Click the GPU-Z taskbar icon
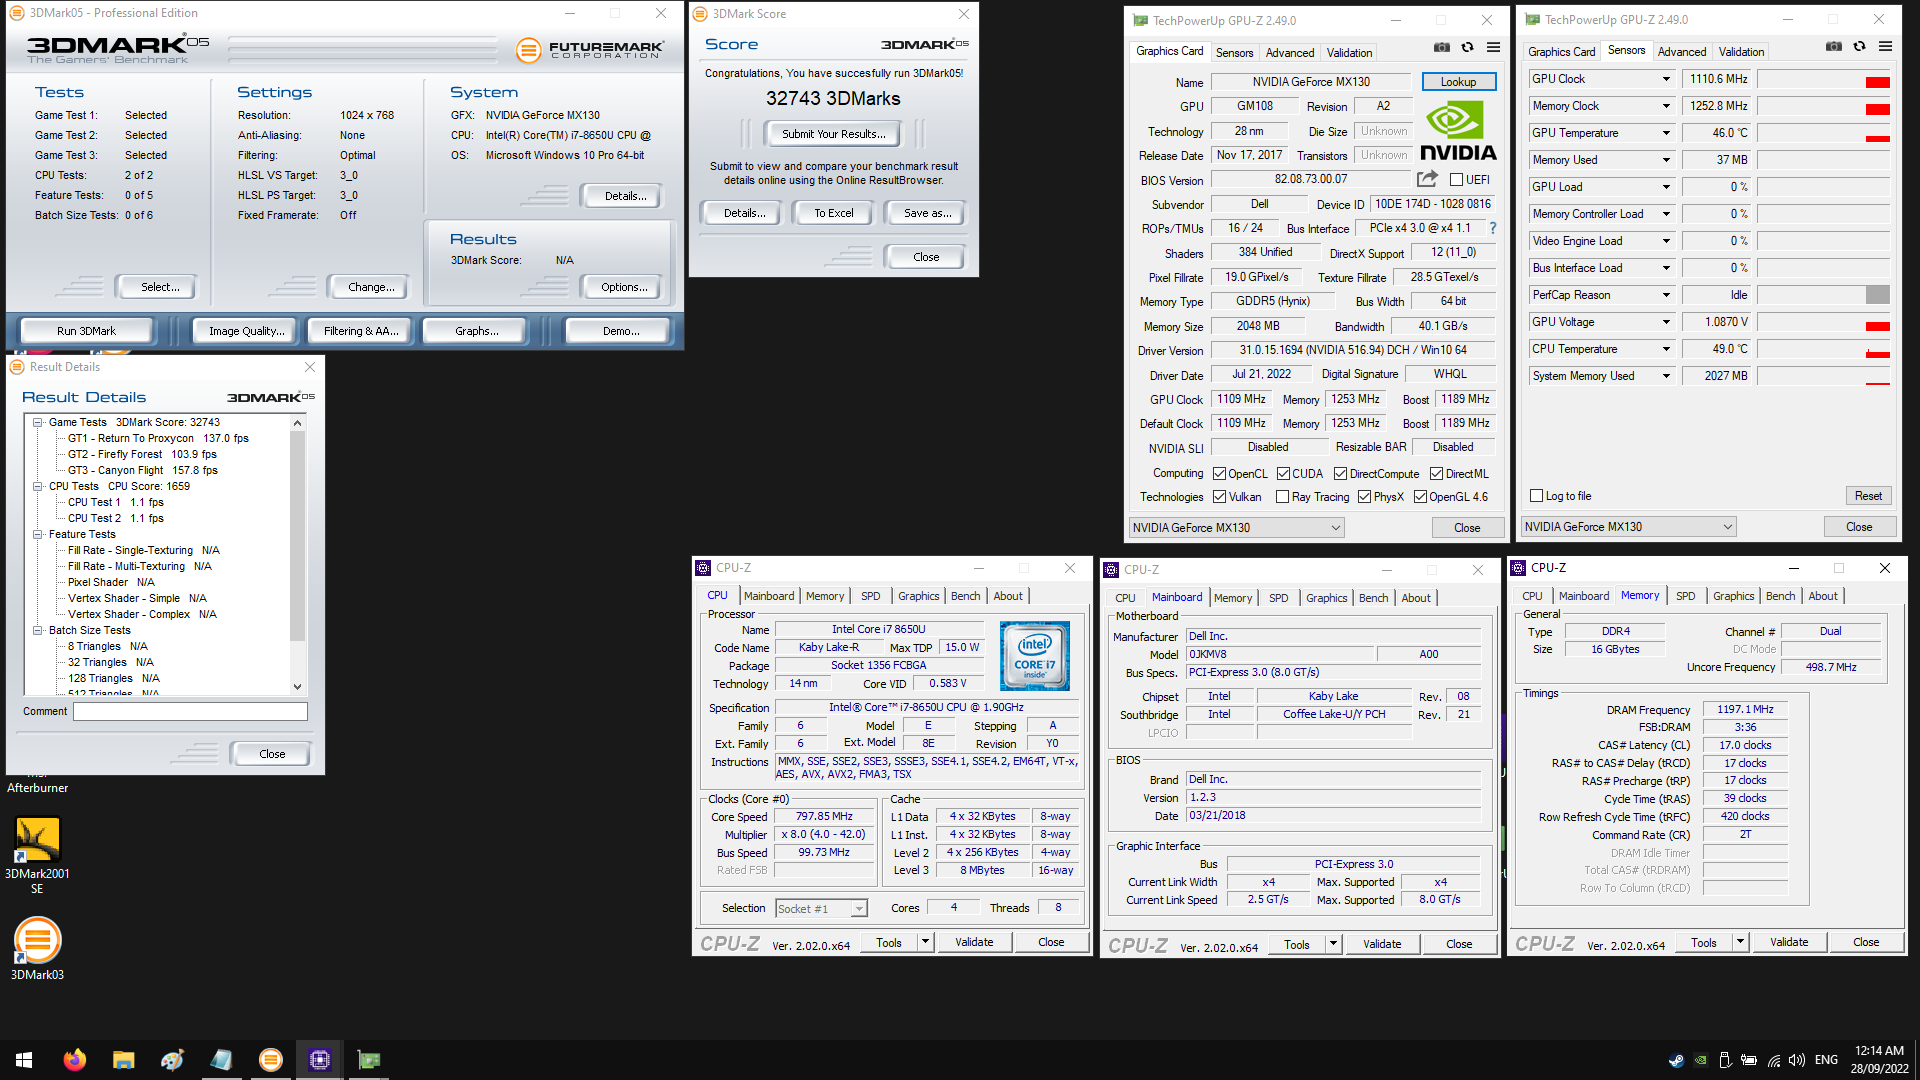Viewport: 1920px width, 1080px height. tap(369, 1060)
